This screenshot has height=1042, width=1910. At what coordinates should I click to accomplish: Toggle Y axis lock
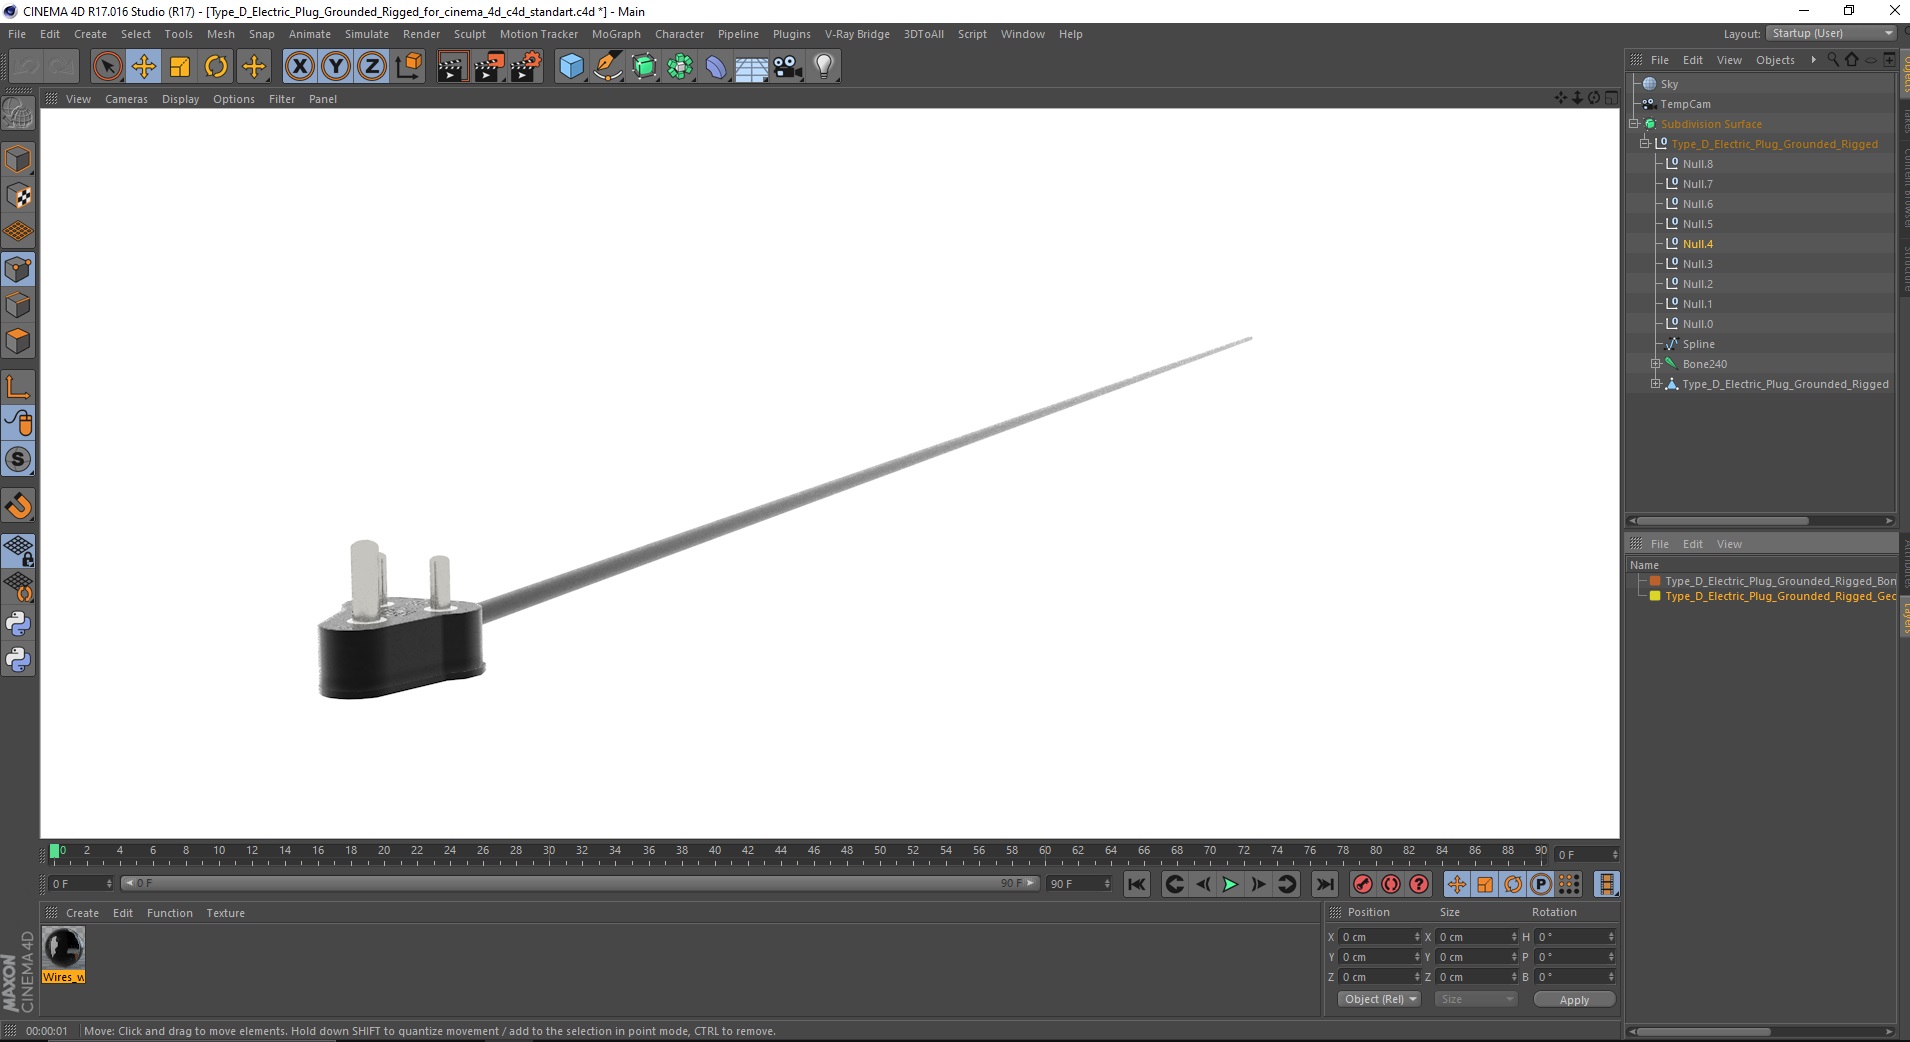click(x=336, y=67)
